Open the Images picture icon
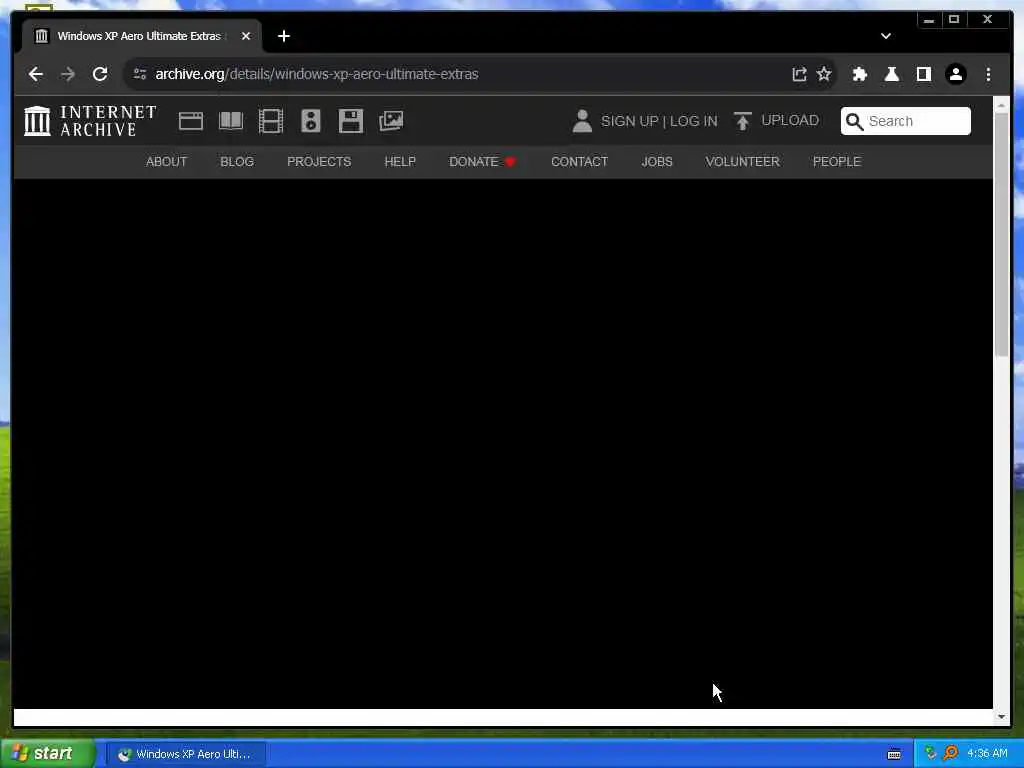Image resolution: width=1024 pixels, height=768 pixels. (x=391, y=121)
